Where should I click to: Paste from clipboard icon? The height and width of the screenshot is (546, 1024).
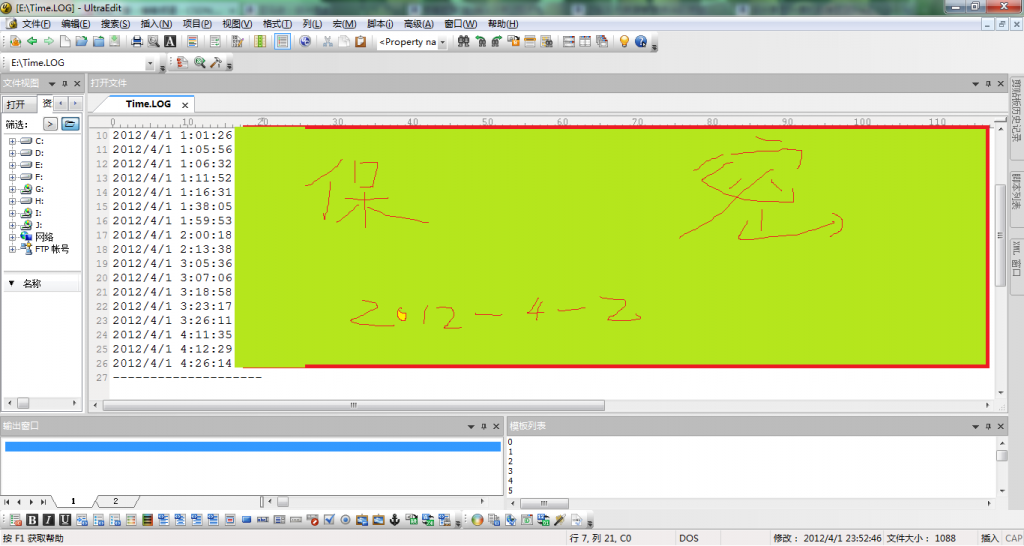[x=360, y=41]
